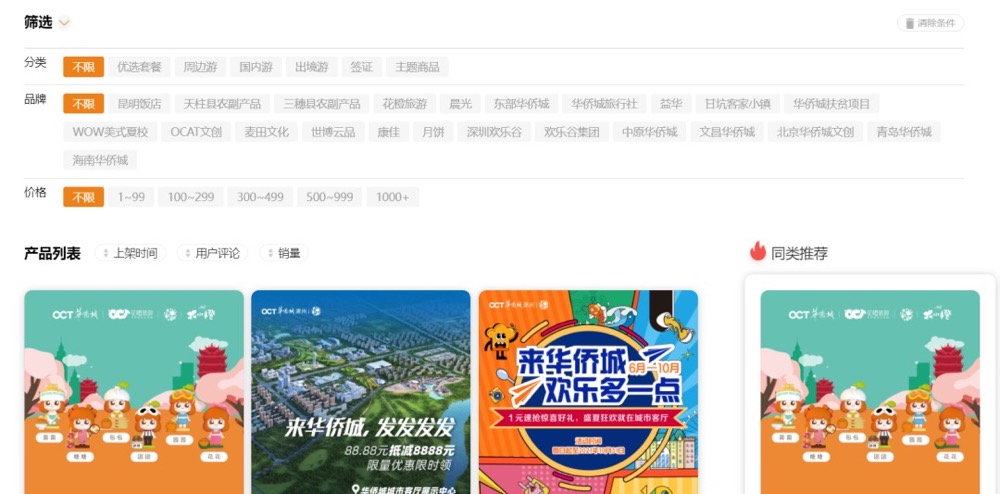1000x494 pixels.
Task: Sort products by 上架时间
Action: (130, 253)
